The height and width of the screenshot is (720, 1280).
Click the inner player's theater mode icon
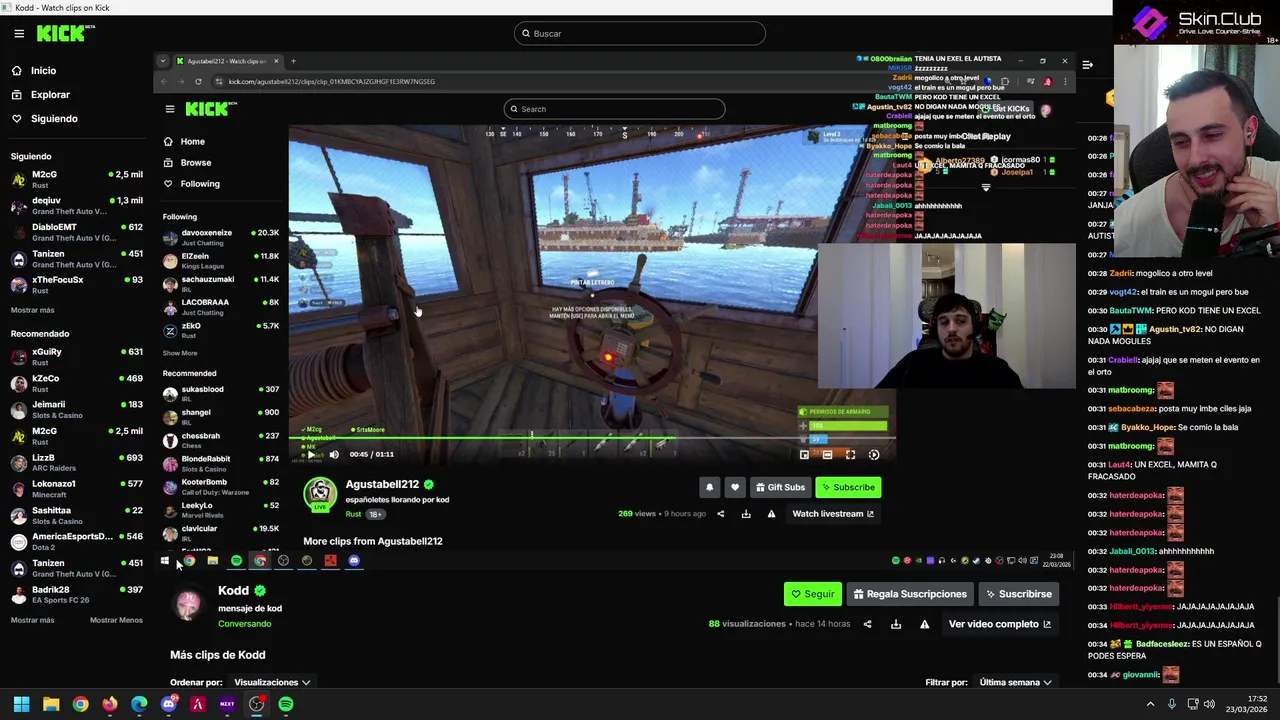coord(827,455)
